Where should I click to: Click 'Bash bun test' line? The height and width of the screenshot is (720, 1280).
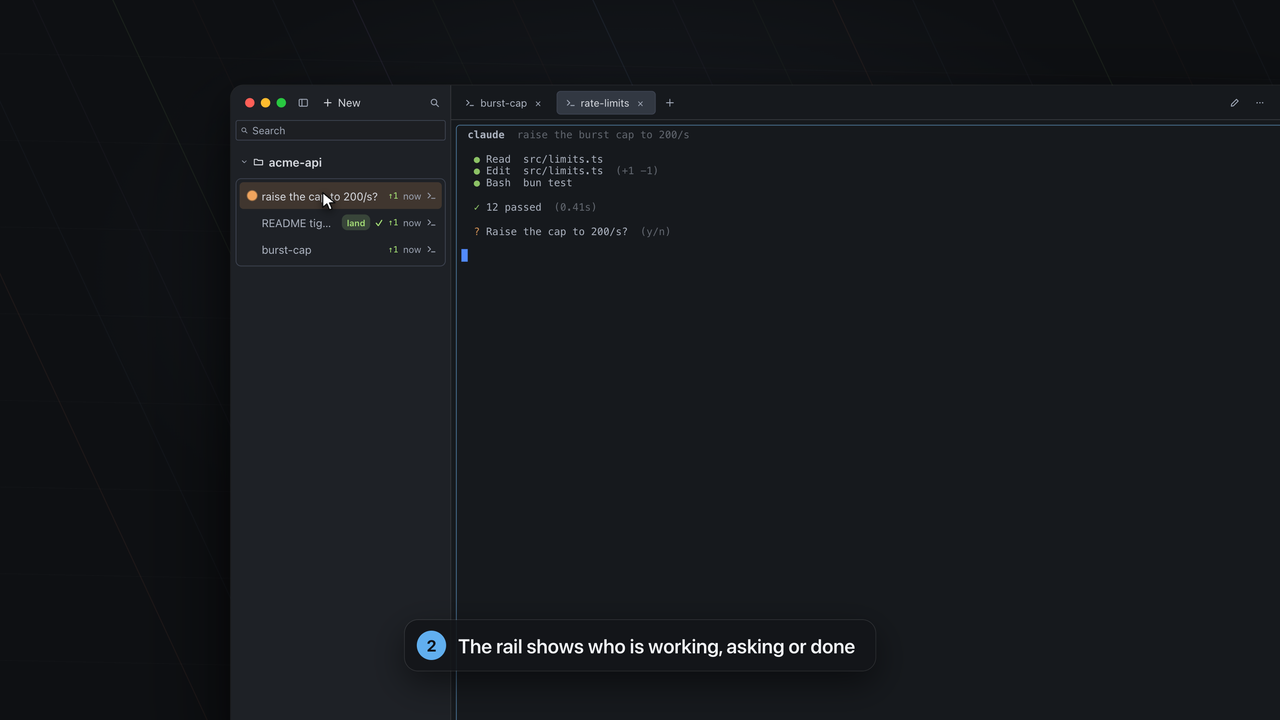[x=522, y=183]
